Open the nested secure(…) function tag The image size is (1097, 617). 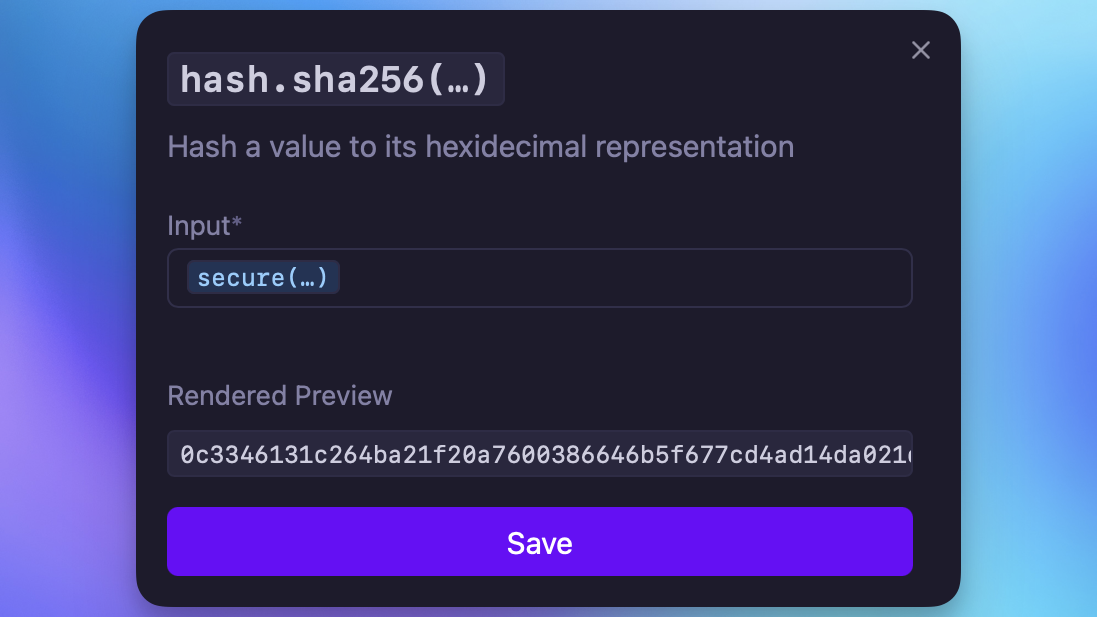[263, 278]
